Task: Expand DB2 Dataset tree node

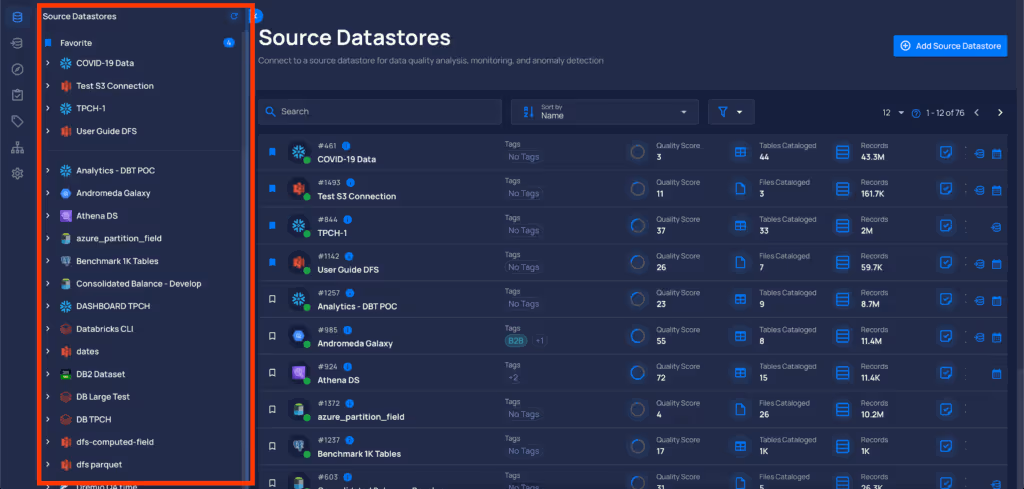Action: click(48, 374)
